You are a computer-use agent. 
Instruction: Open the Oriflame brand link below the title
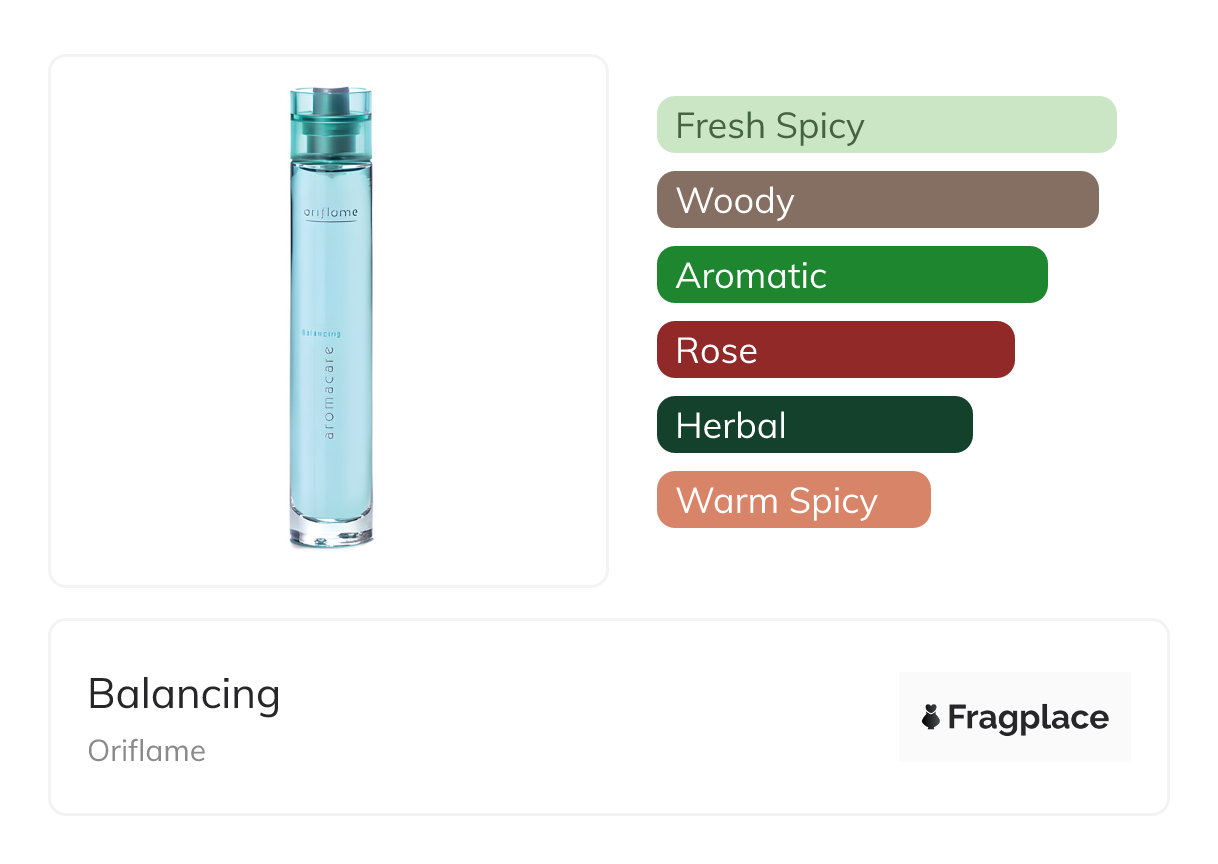pyautogui.click(x=147, y=751)
